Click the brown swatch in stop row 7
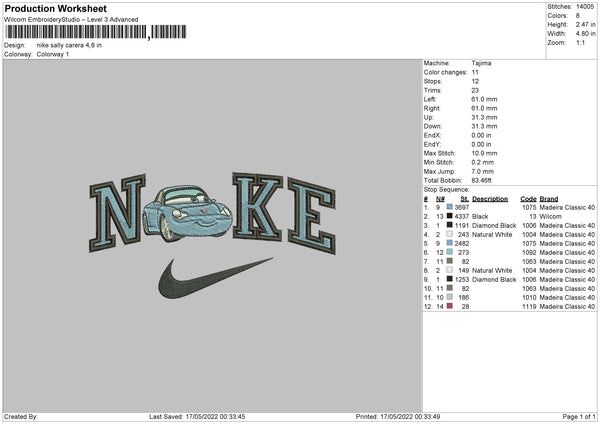The height and width of the screenshot is (424, 600). [x=450, y=261]
